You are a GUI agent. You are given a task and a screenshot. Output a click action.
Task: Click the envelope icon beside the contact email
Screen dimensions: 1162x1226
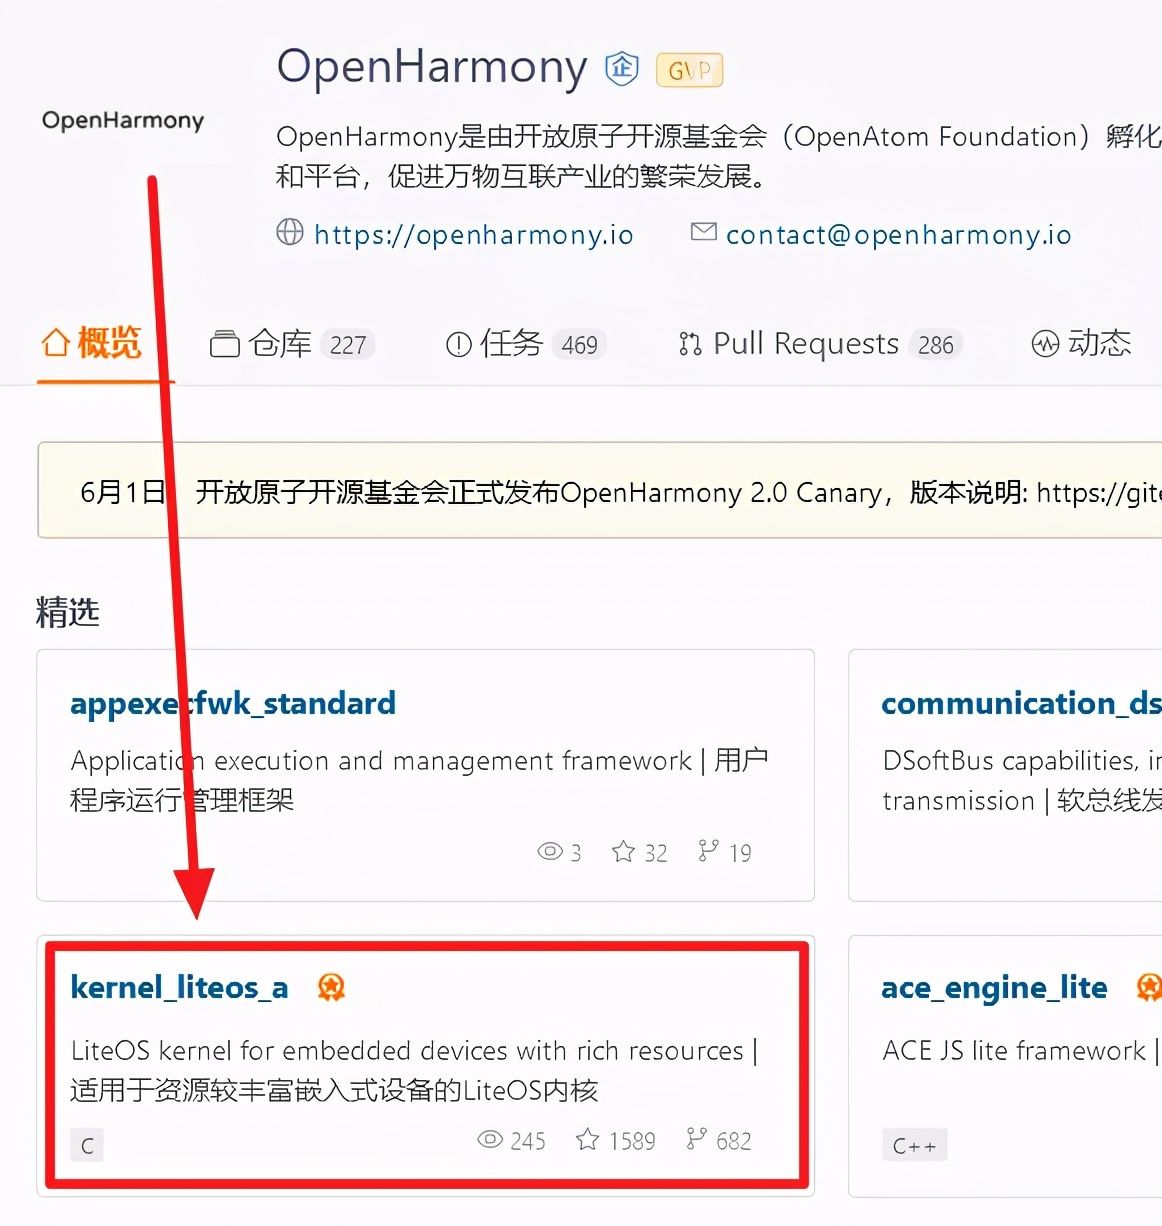coord(704,232)
